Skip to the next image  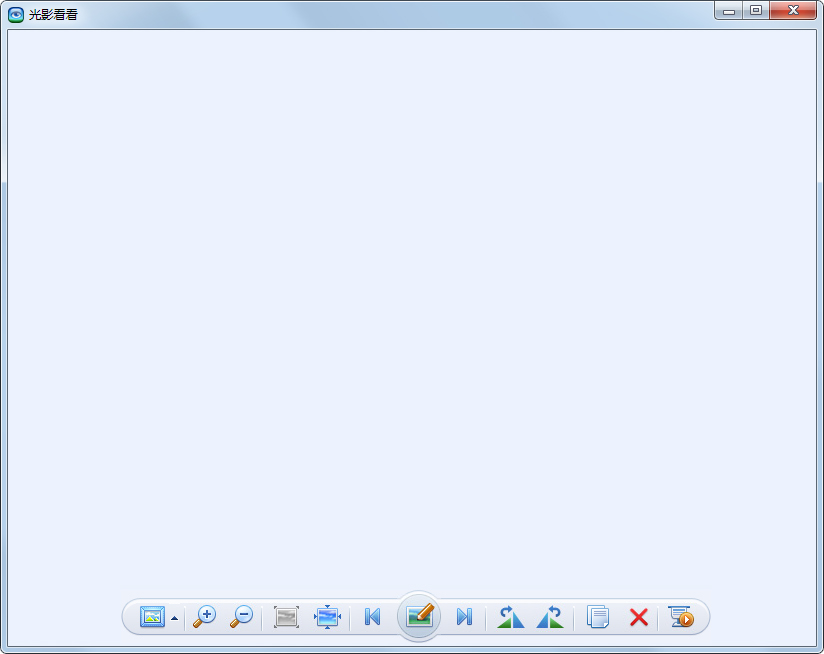(464, 617)
